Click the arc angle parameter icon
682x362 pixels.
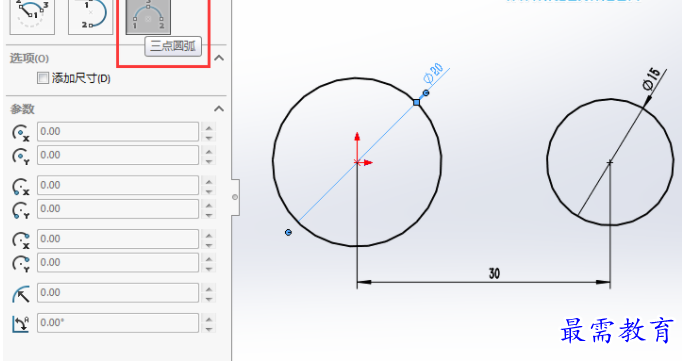click(x=21, y=324)
